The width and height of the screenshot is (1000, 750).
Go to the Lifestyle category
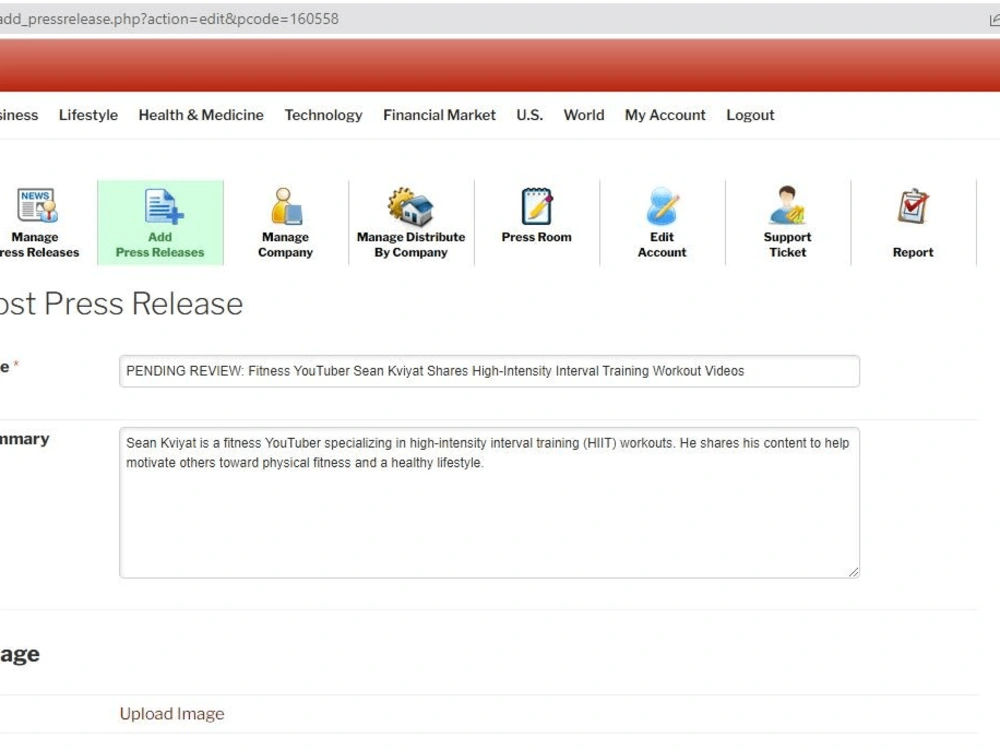[88, 115]
